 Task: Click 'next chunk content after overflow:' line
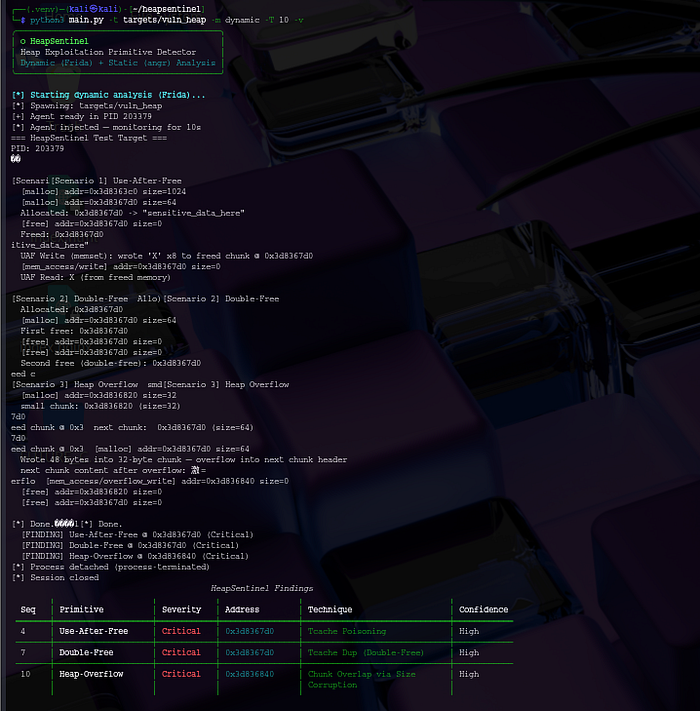pyautogui.click(x=113, y=471)
